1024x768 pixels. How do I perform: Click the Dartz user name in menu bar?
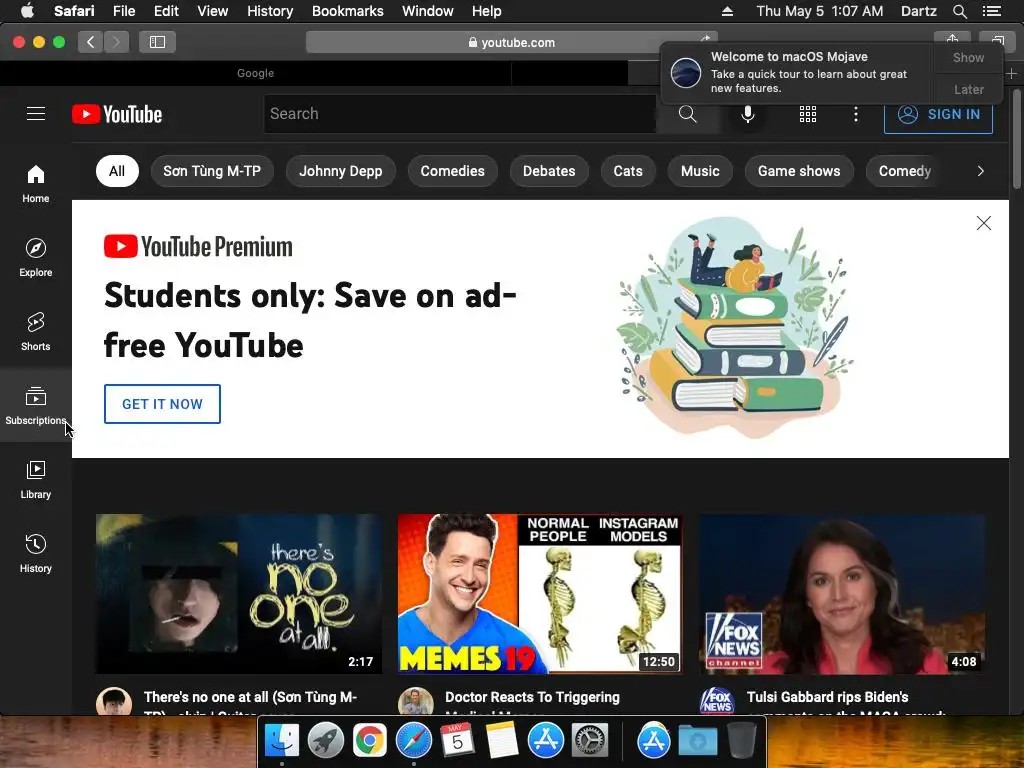point(918,11)
